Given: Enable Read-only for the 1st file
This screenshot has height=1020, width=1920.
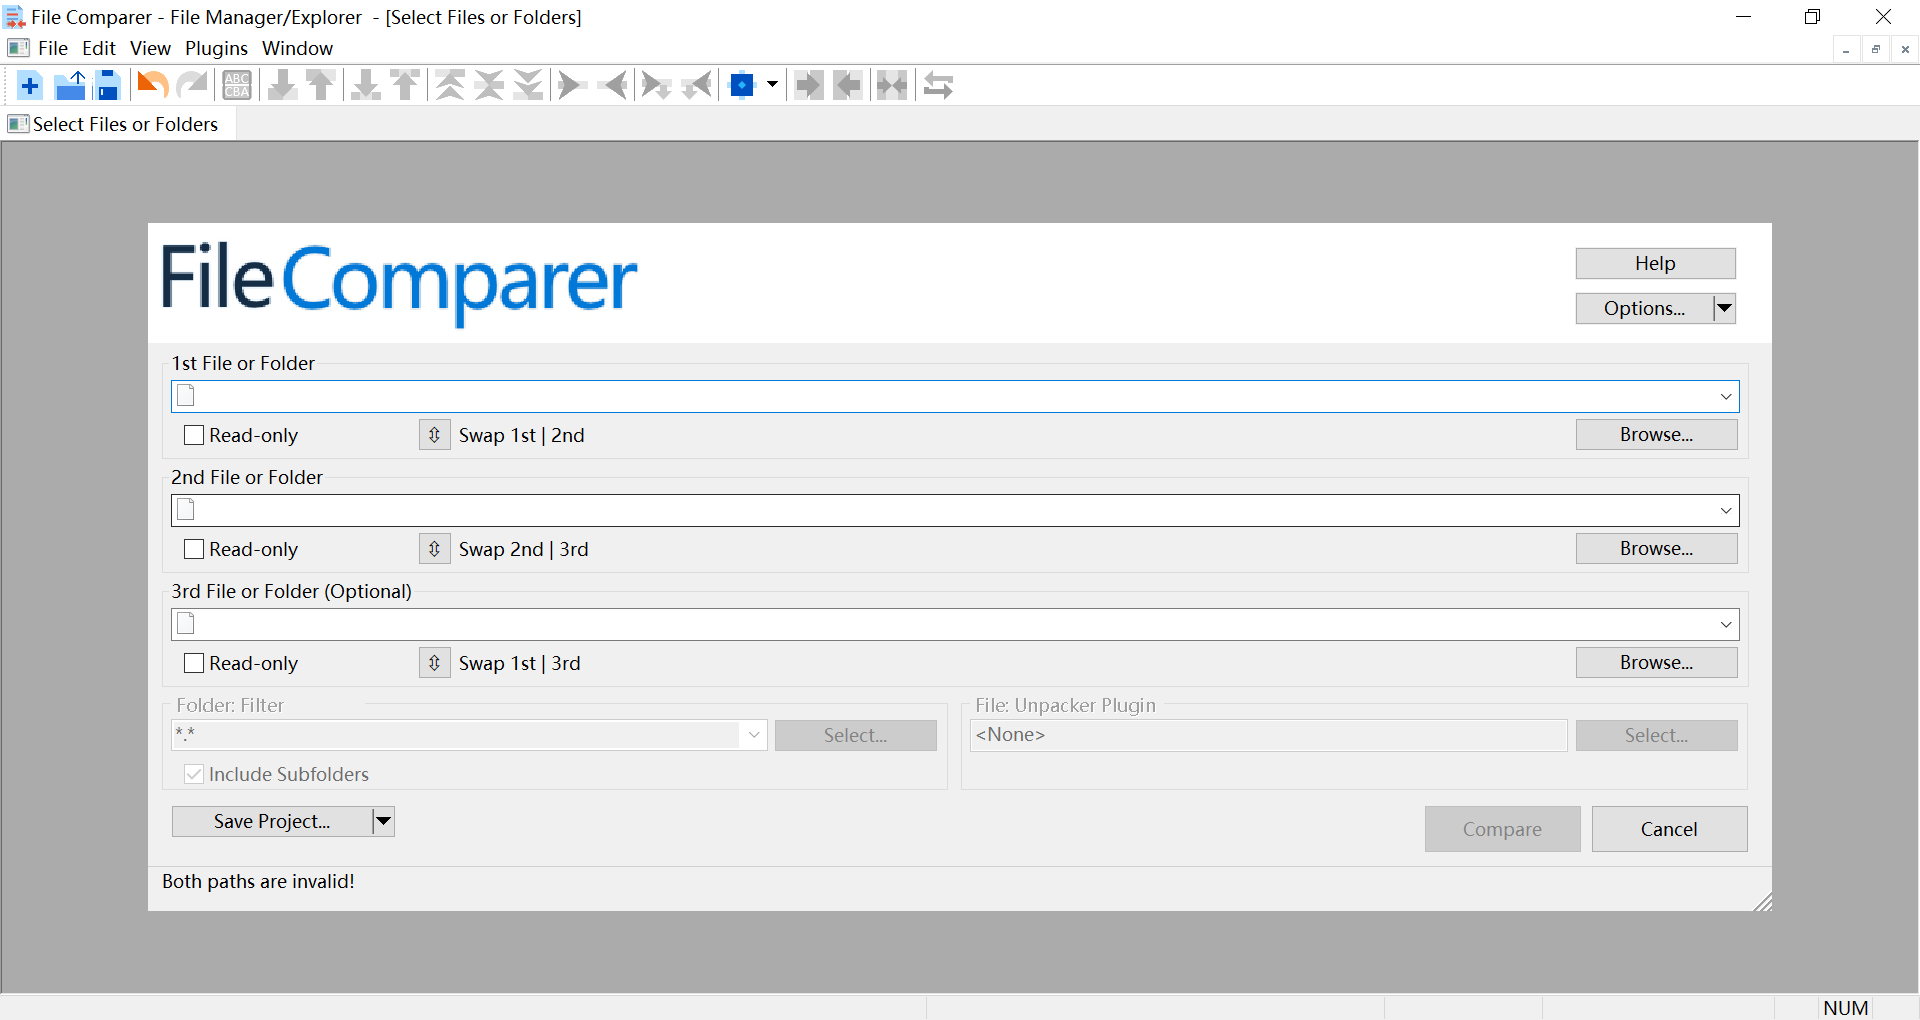Looking at the screenshot, I should coord(194,435).
